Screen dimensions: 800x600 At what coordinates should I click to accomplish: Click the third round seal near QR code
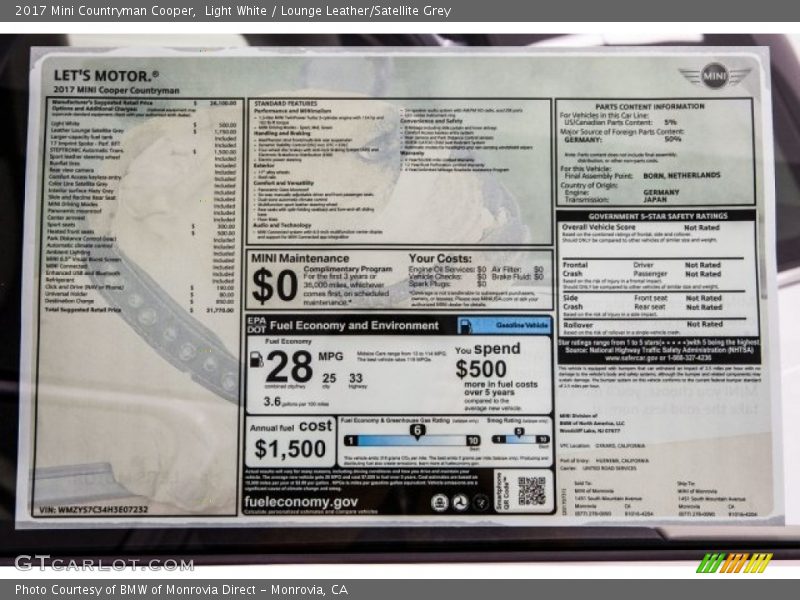481,503
